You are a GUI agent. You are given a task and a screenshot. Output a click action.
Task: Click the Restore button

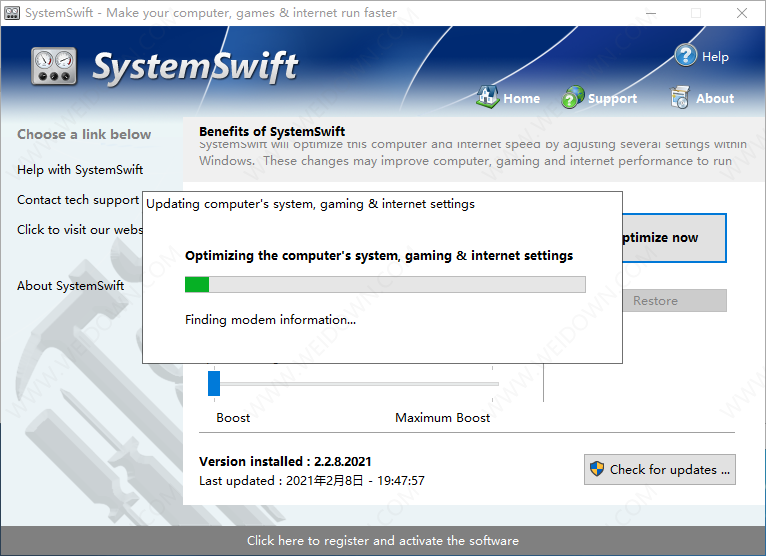coord(674,300)
